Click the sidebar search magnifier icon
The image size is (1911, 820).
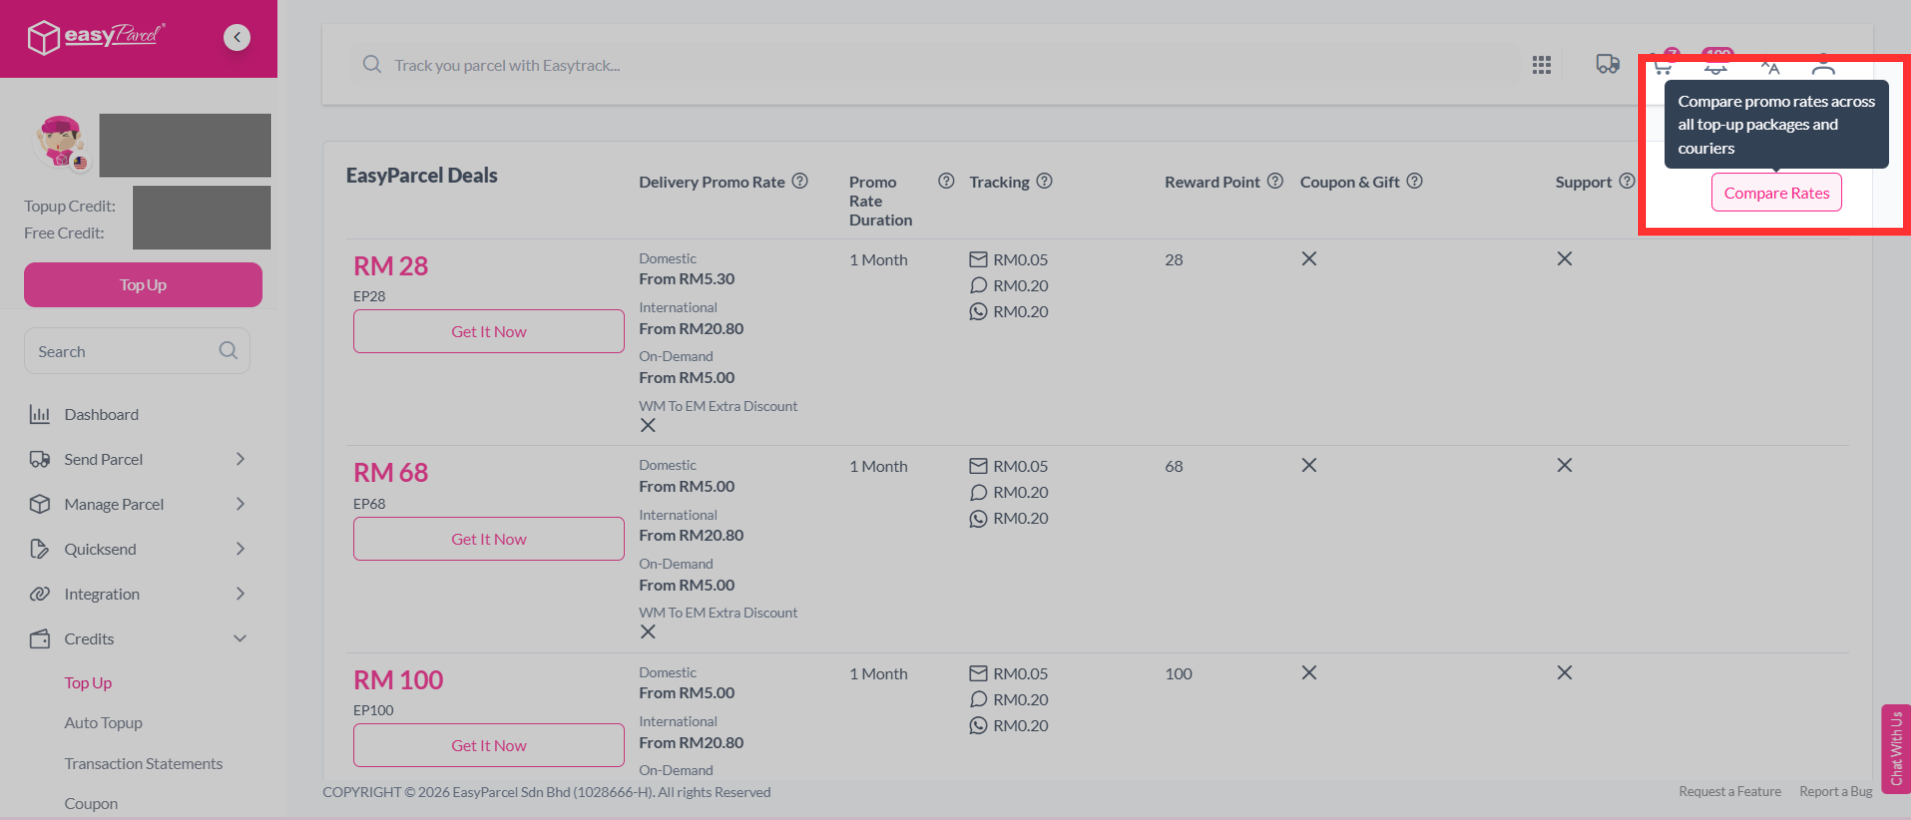tap(228, 350)
